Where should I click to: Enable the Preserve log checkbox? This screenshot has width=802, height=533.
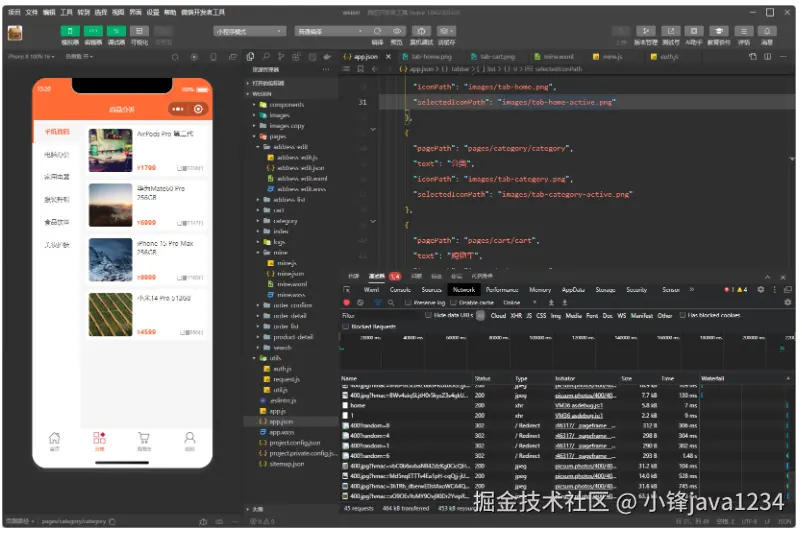408,302
